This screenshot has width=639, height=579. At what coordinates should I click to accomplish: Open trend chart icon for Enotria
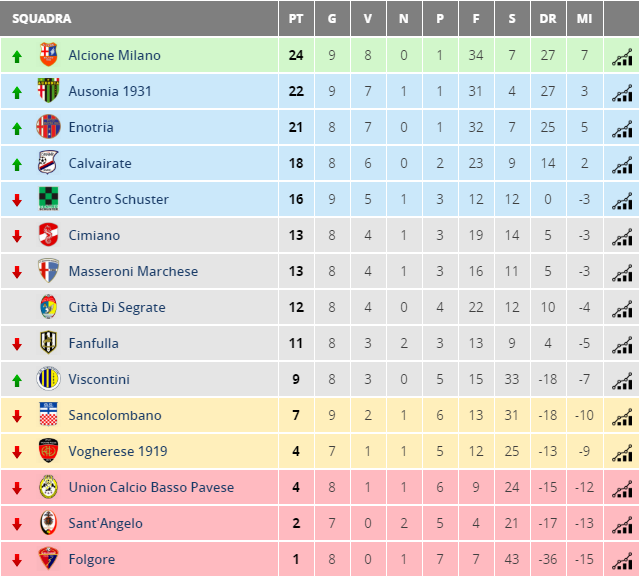click(622, 130)
